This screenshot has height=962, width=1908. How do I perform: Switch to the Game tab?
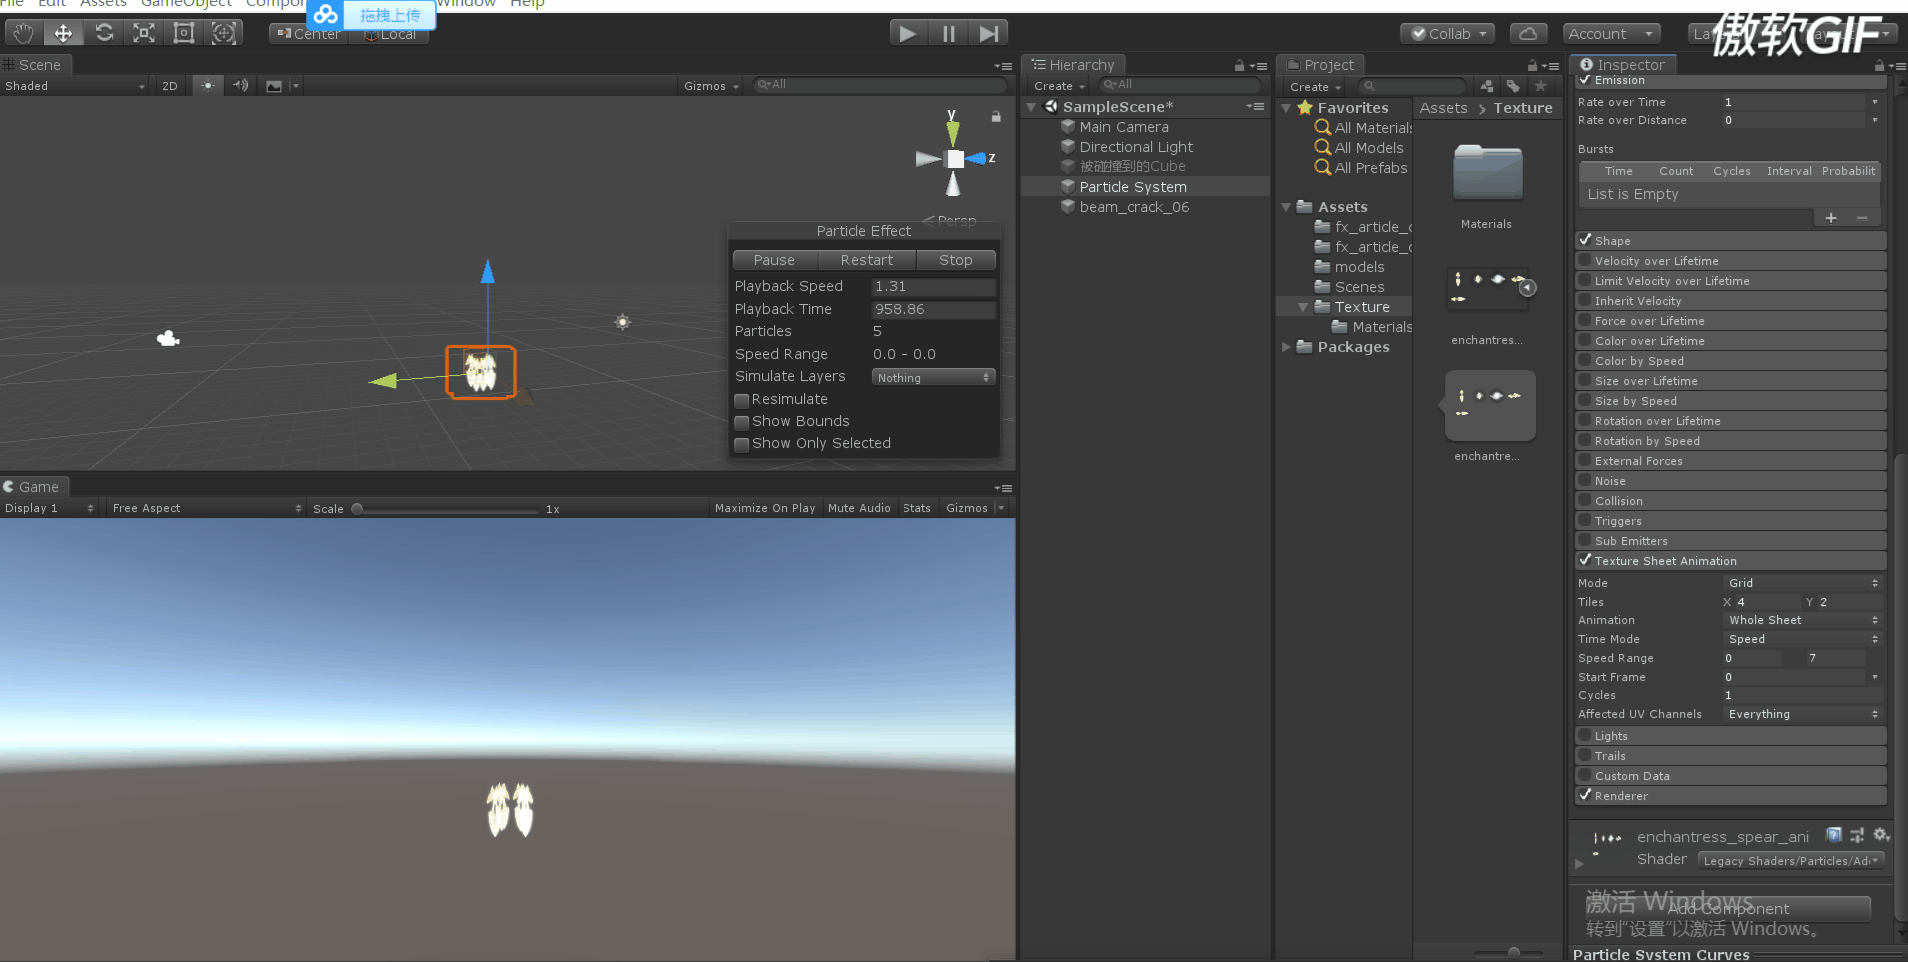(x=35, y=487)
